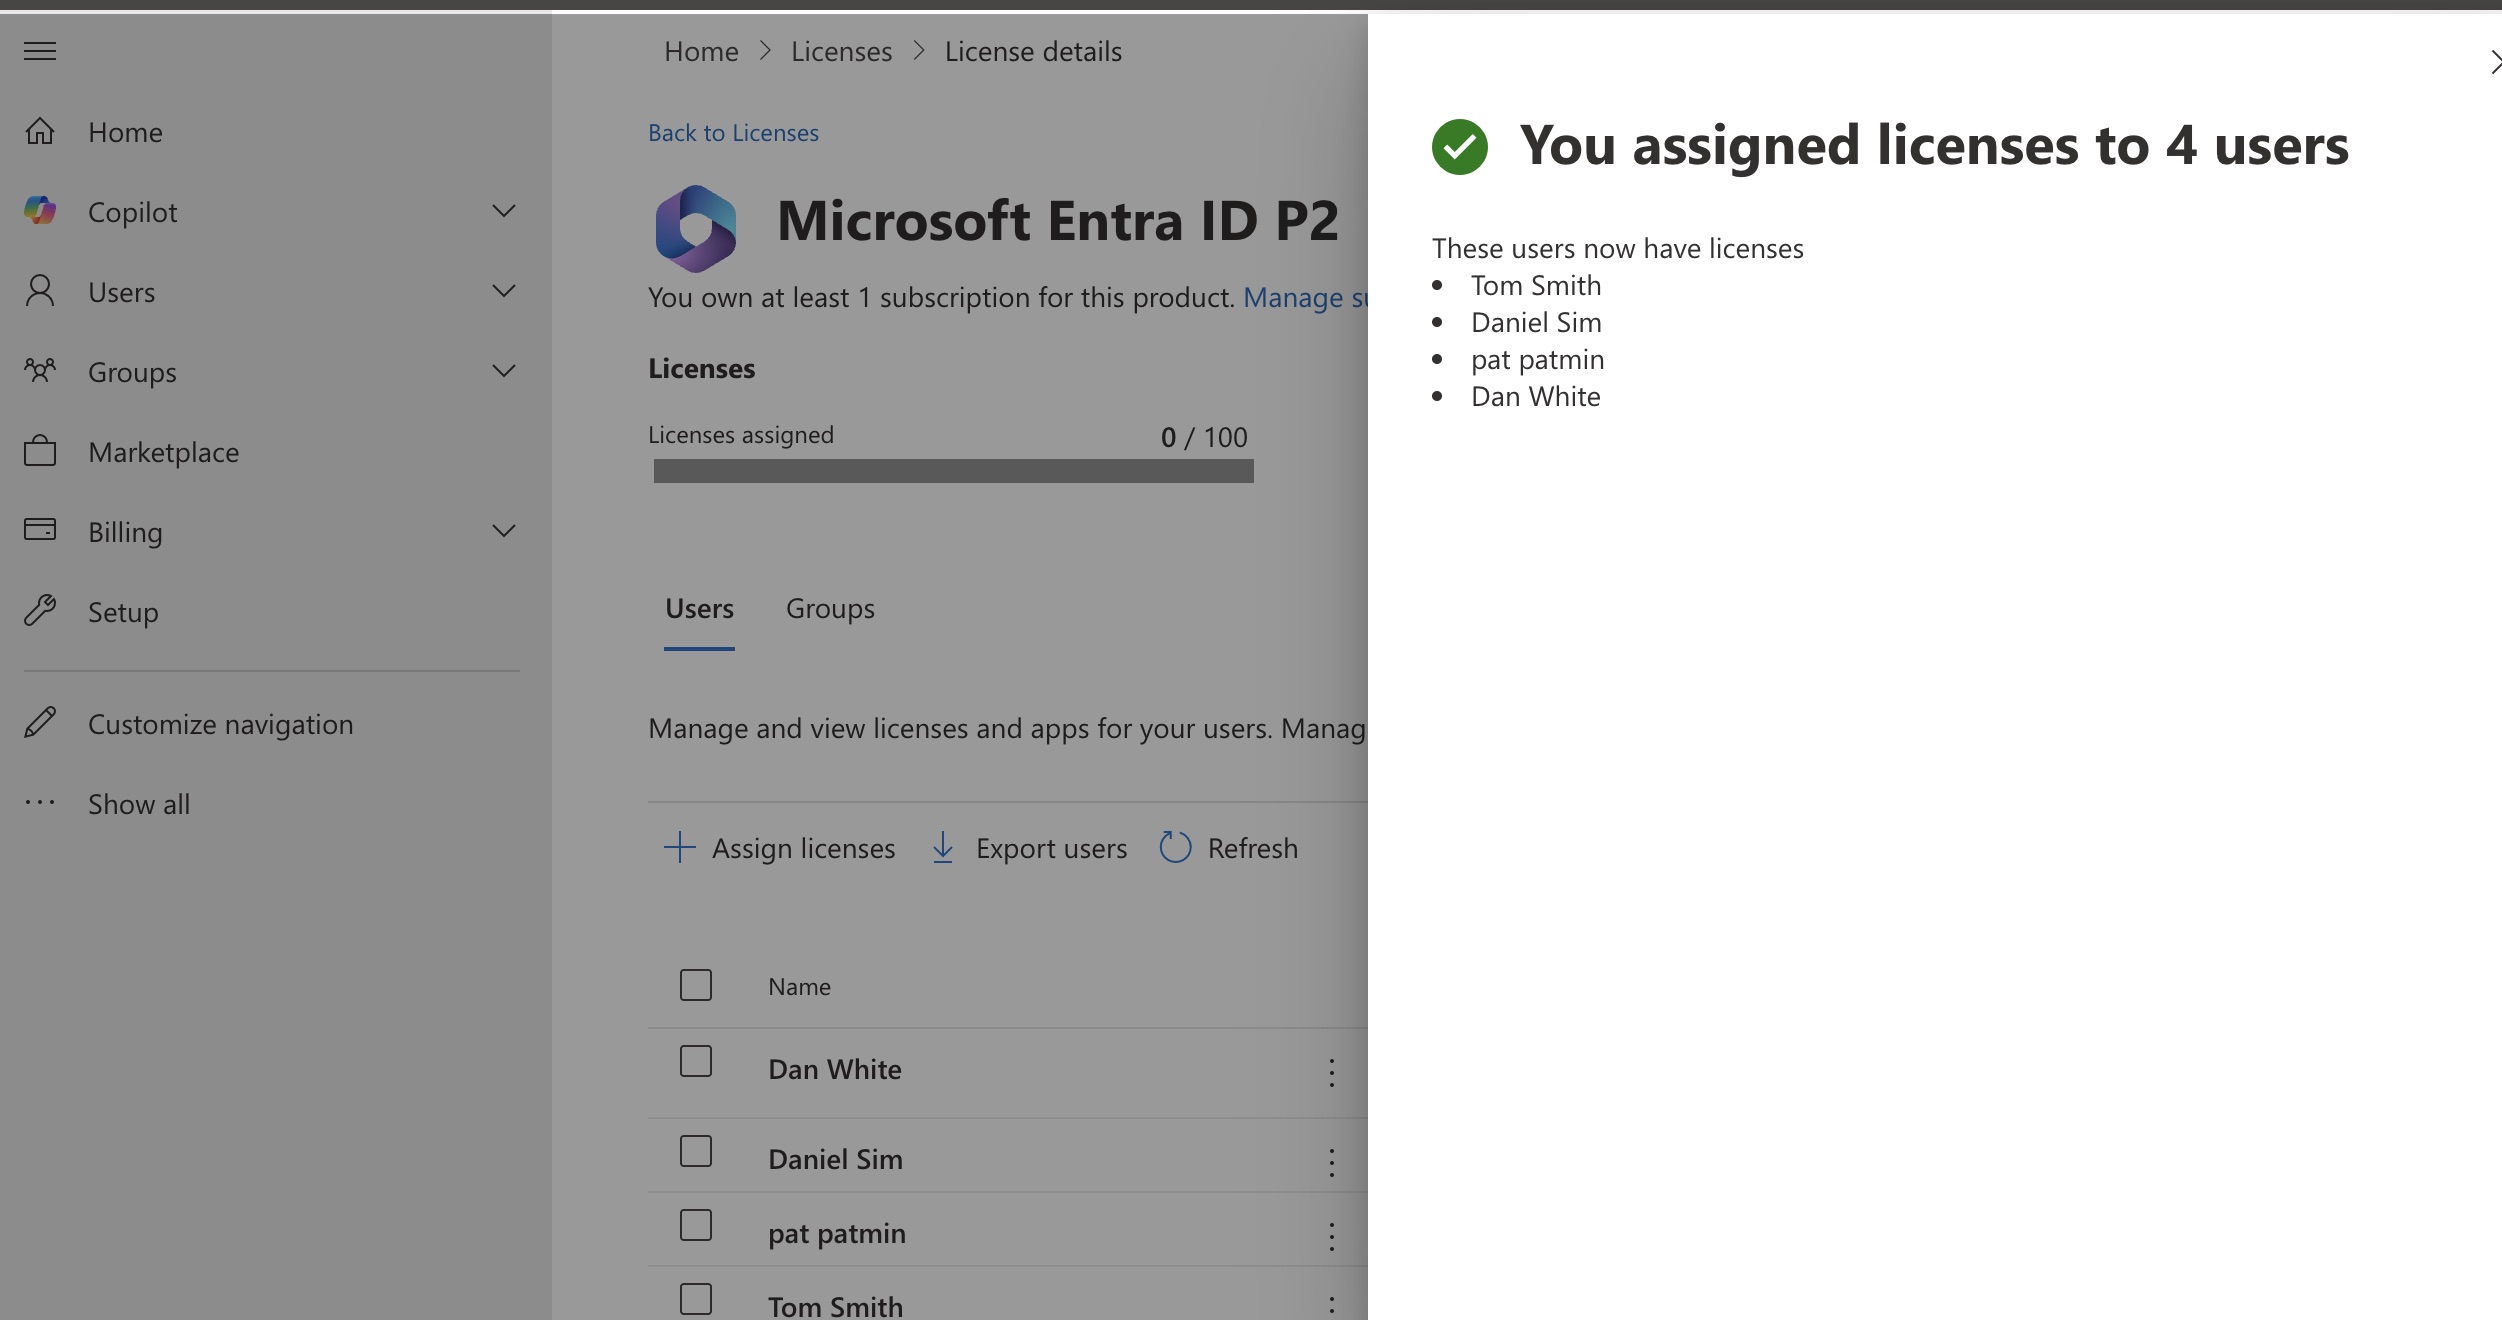Click the Show all ellipsis icon
The image size is (2502, 1320).
40,802
